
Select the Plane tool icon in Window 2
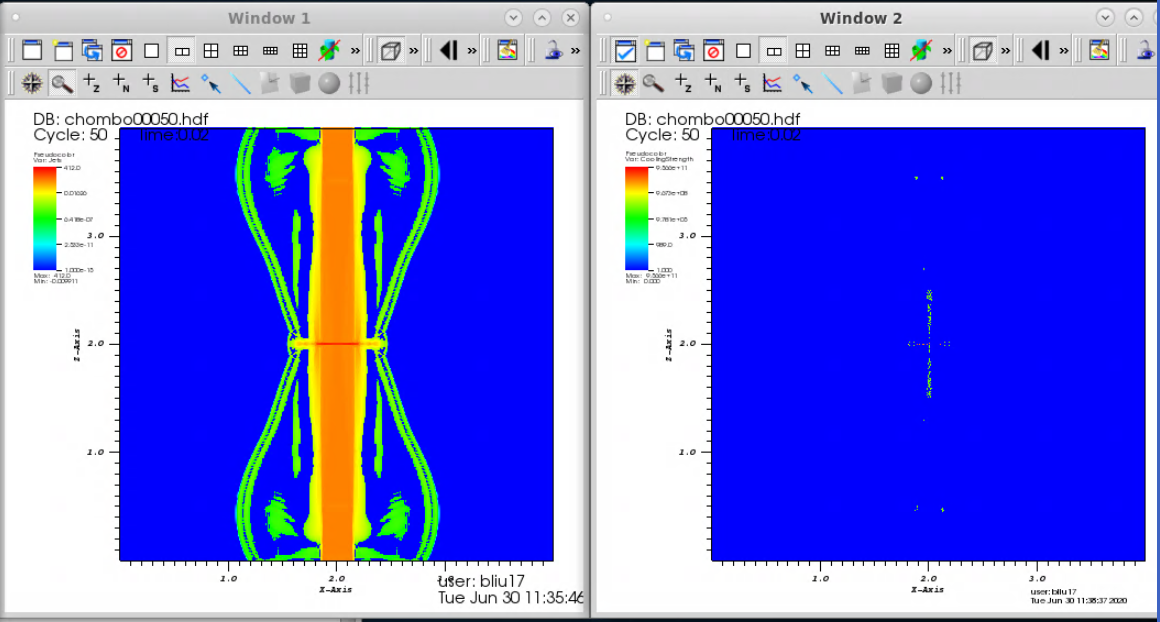862,84
